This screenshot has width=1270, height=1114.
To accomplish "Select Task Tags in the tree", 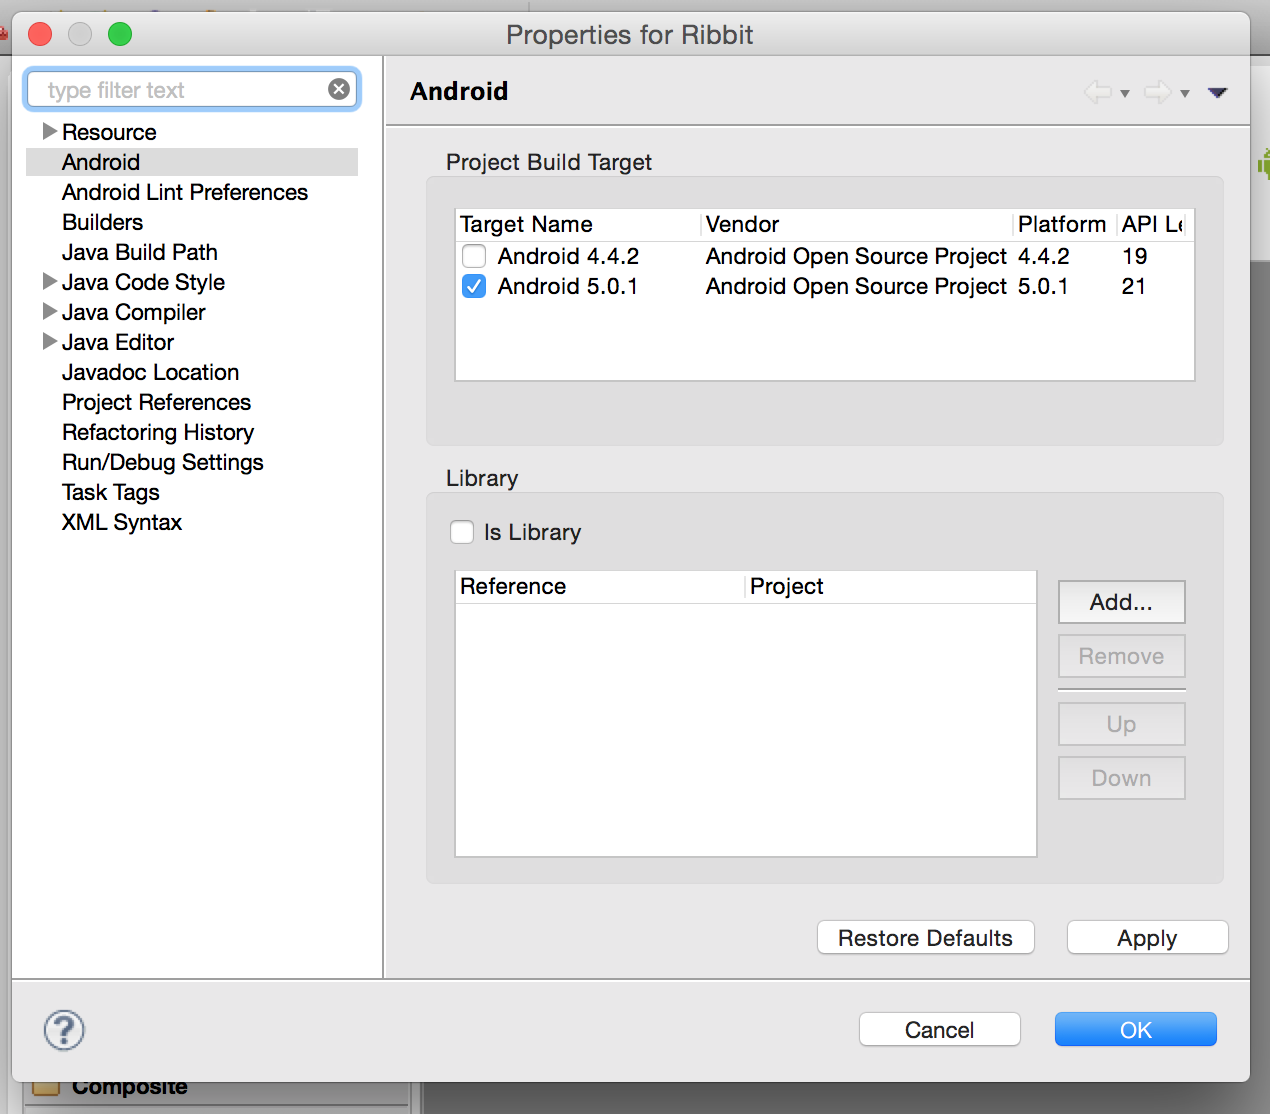I will click(x=111, y=492).
